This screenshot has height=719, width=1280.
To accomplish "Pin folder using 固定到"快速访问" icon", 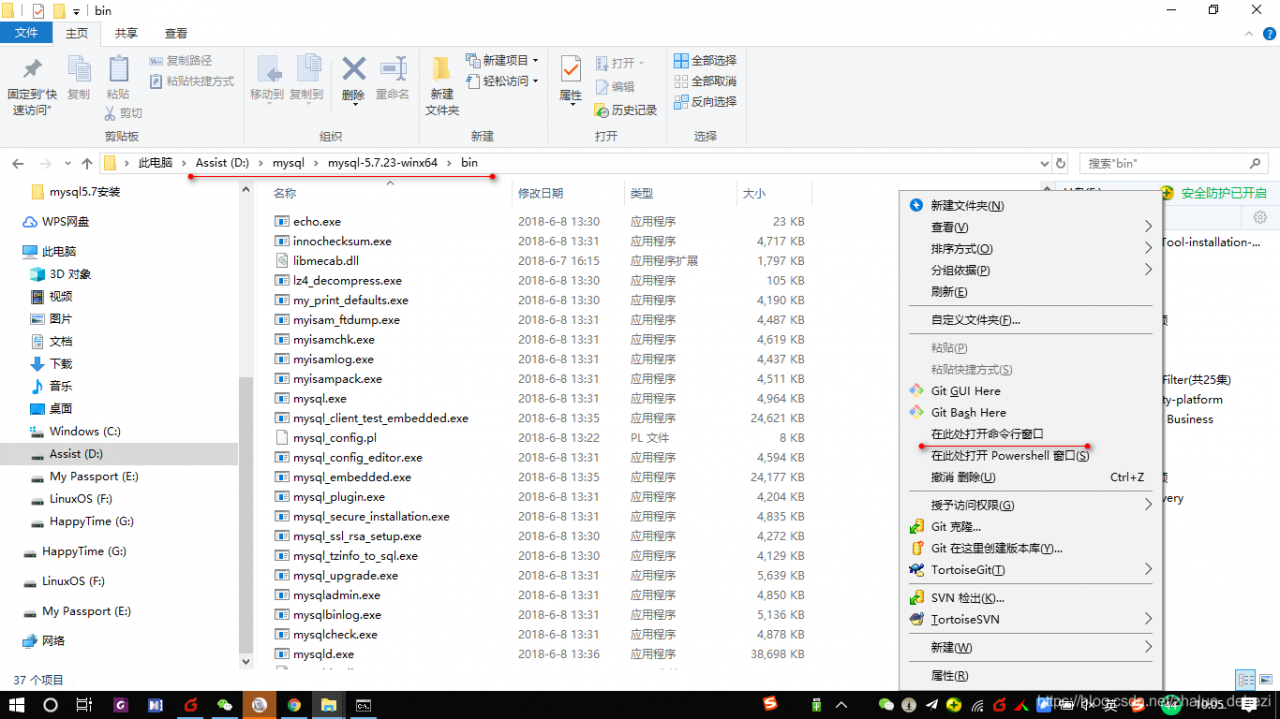I will (x=32, y=70).
